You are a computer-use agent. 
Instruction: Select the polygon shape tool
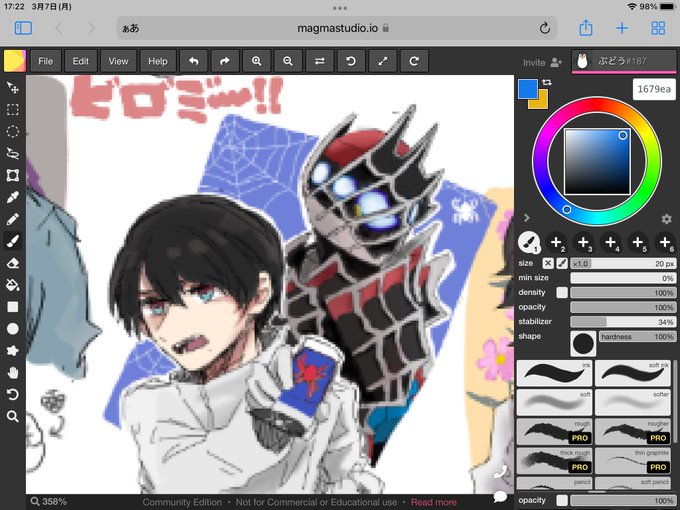pyautogui.click(x=13, y=350)
